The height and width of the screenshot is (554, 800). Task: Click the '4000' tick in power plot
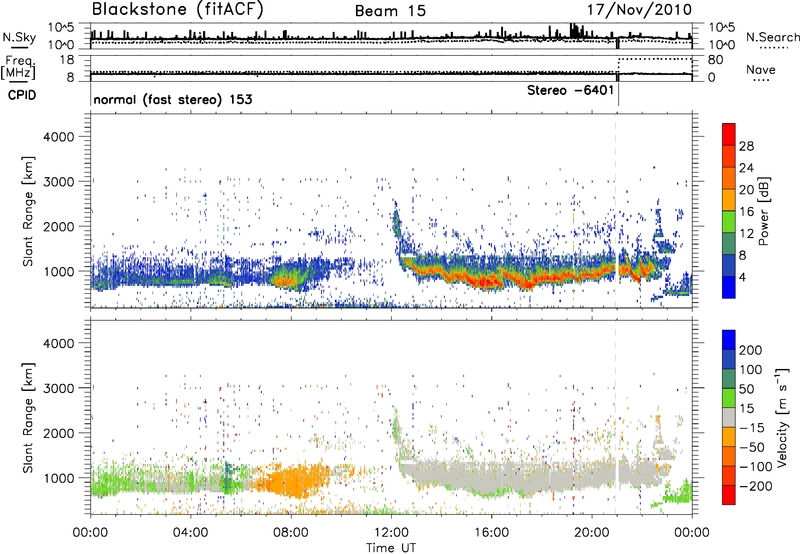[58, 137]
